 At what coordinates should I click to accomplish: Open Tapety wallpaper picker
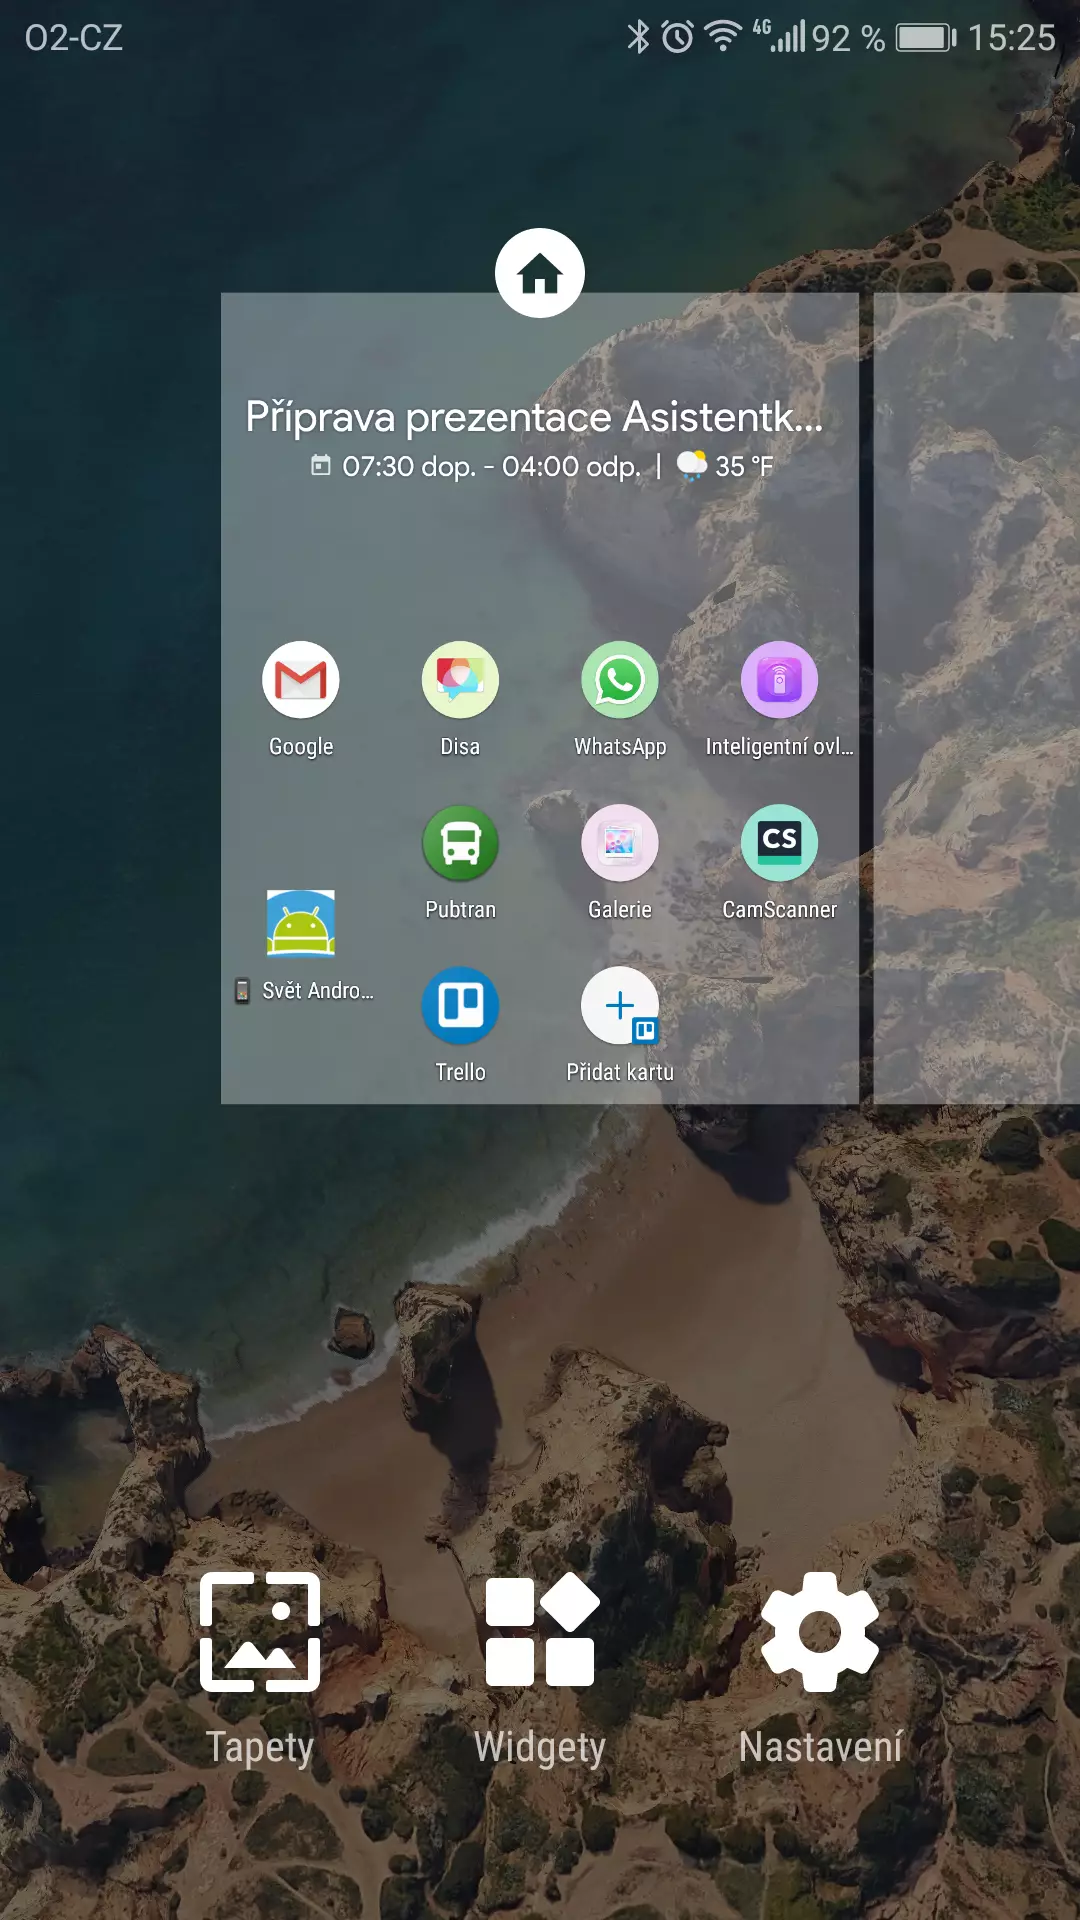pyautogui.click(x=260, y=1670)
